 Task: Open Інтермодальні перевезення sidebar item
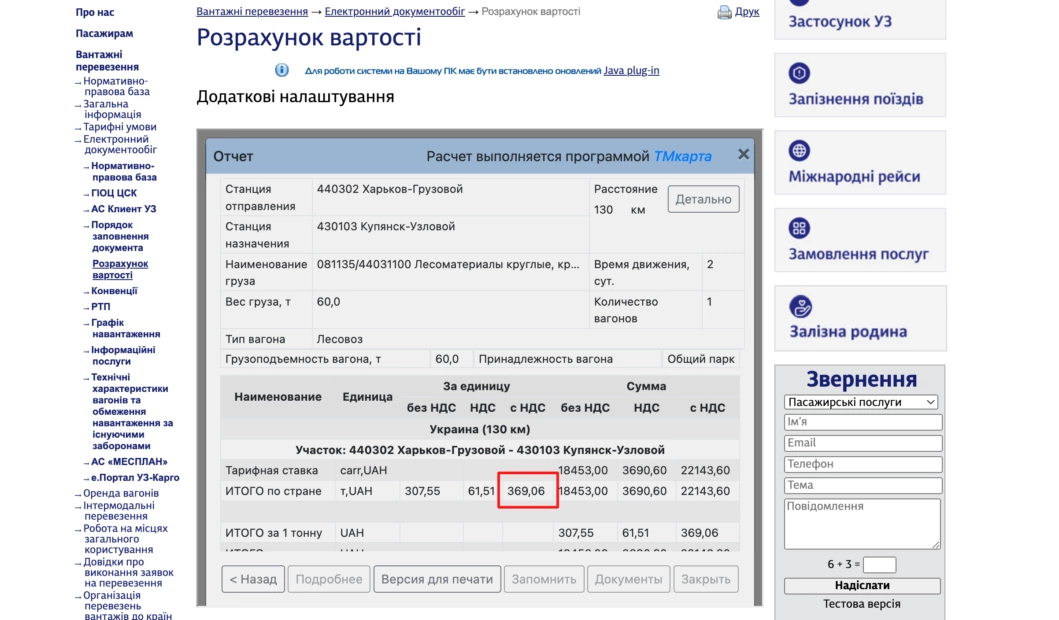coord(119,511)
